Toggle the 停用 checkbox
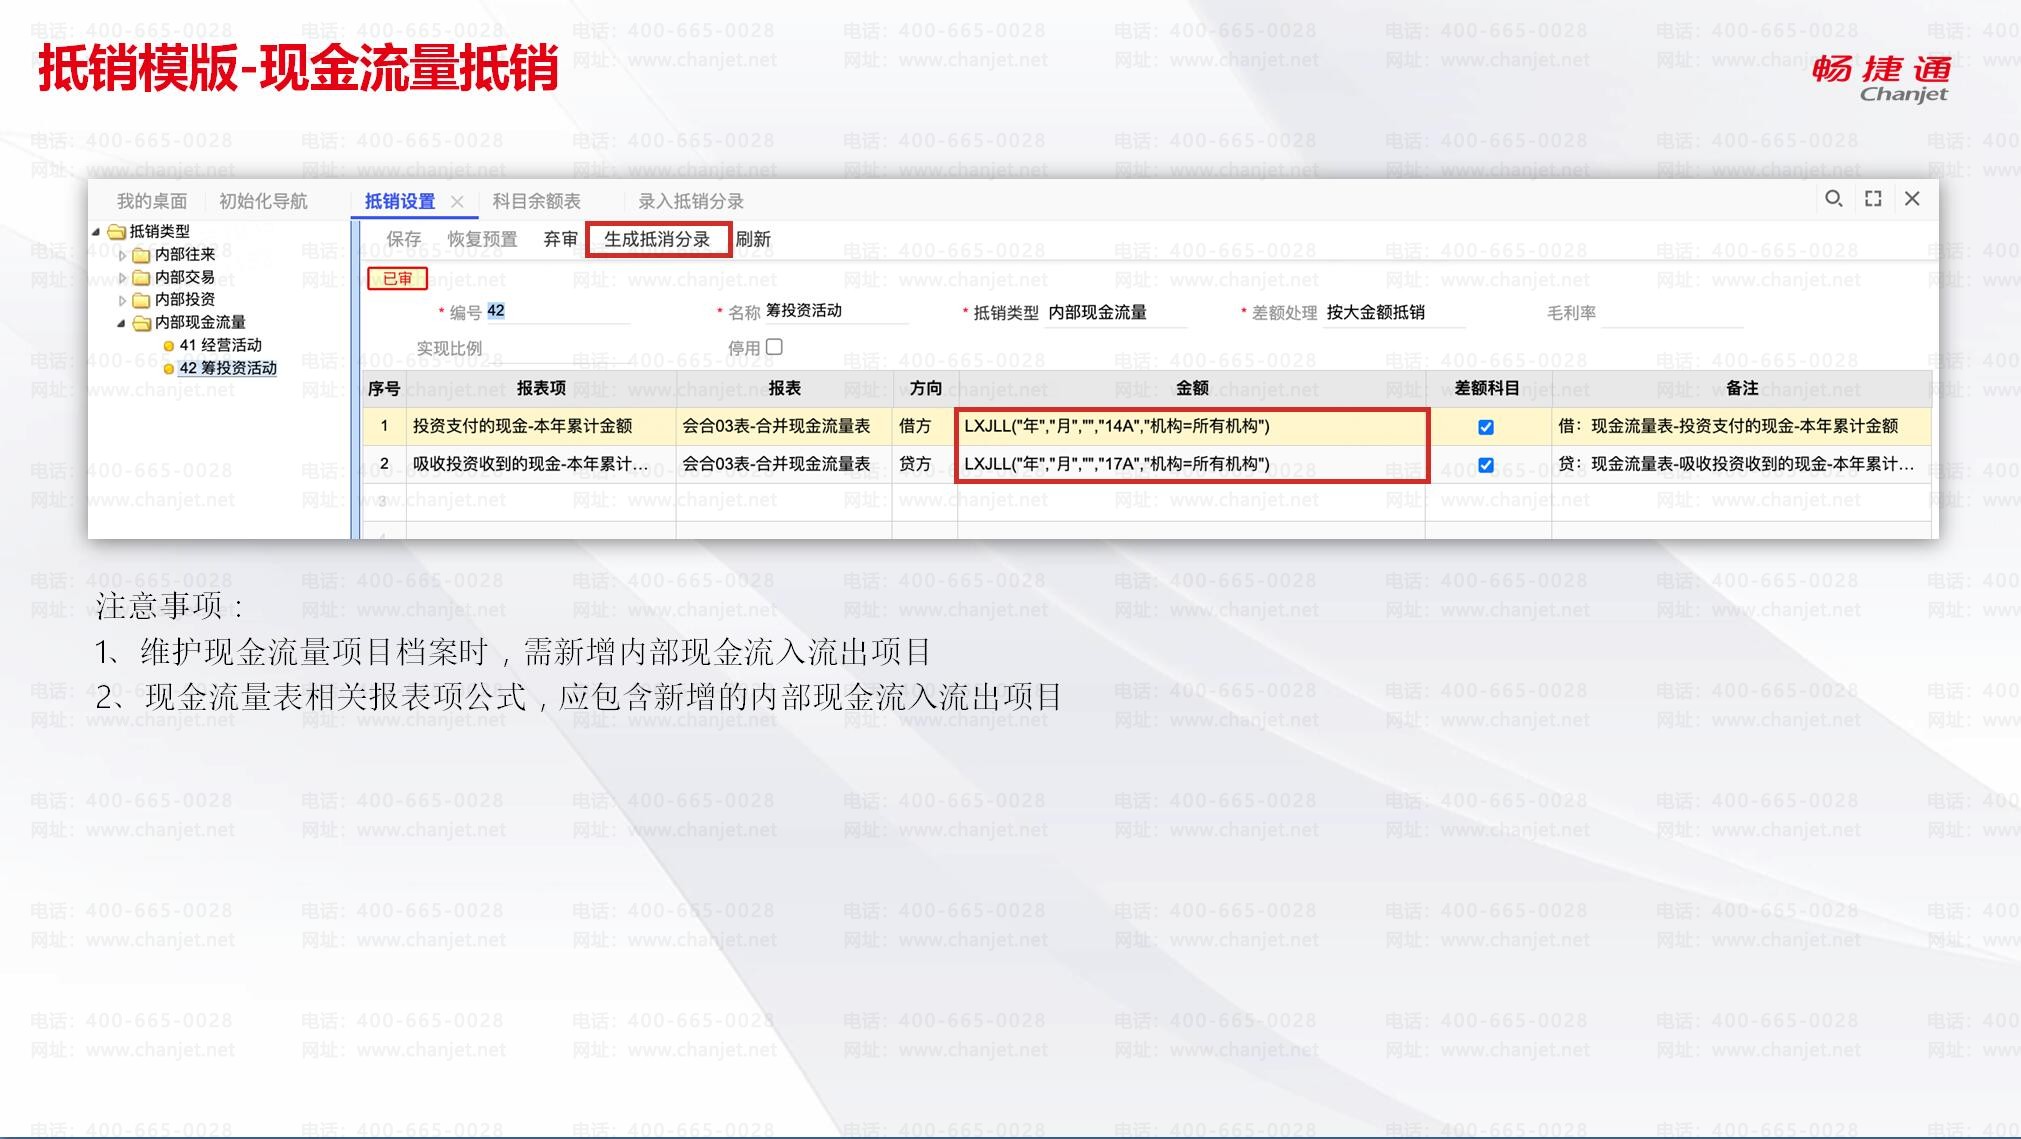 click(774, 347)
